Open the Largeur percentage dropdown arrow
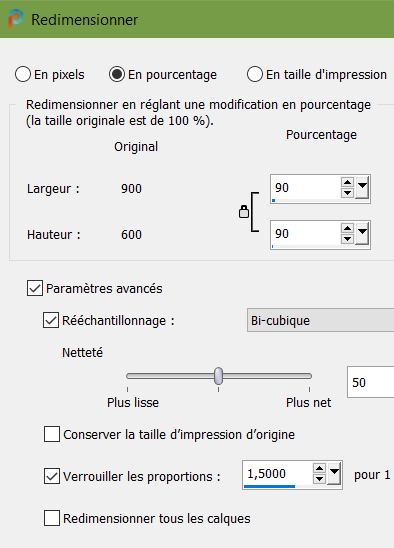Screen dimensions: 394x548 362,188
